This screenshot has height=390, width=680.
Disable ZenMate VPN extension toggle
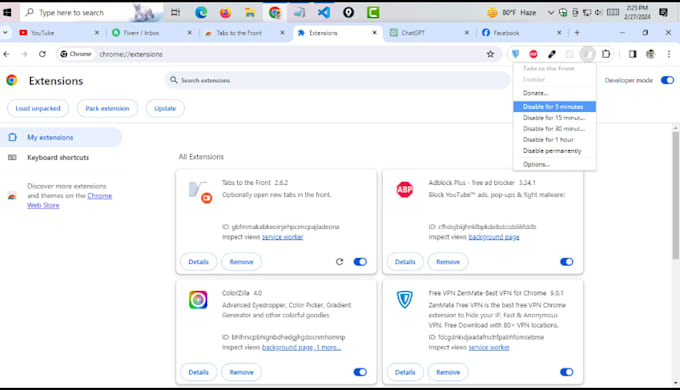point(566,372)
